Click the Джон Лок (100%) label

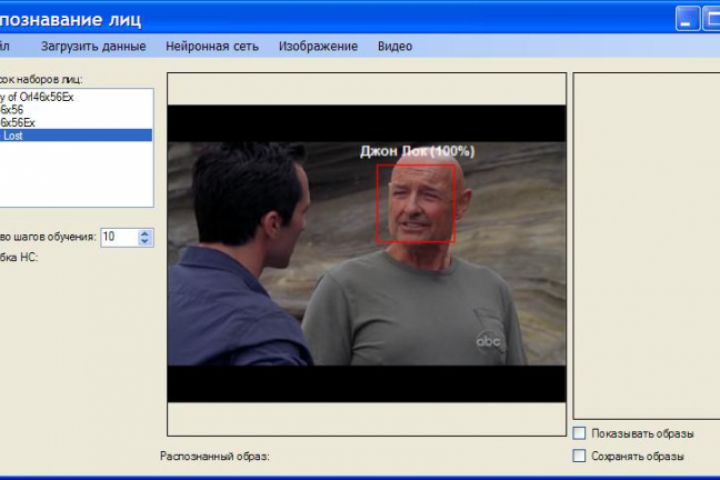(x=417, y=151)
